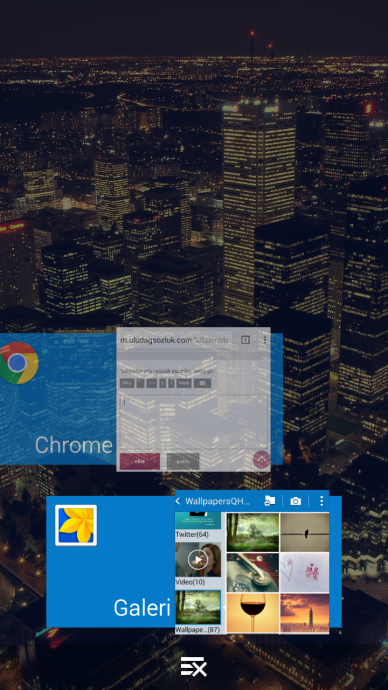Click the gray button next to ekle

(x=183, y=461)
